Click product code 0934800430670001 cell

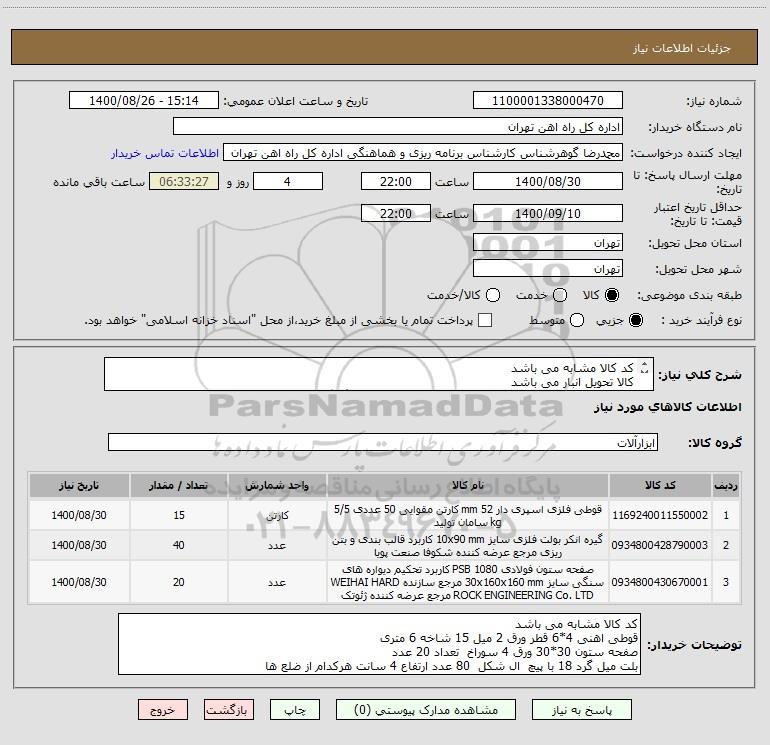click(660, 582)
